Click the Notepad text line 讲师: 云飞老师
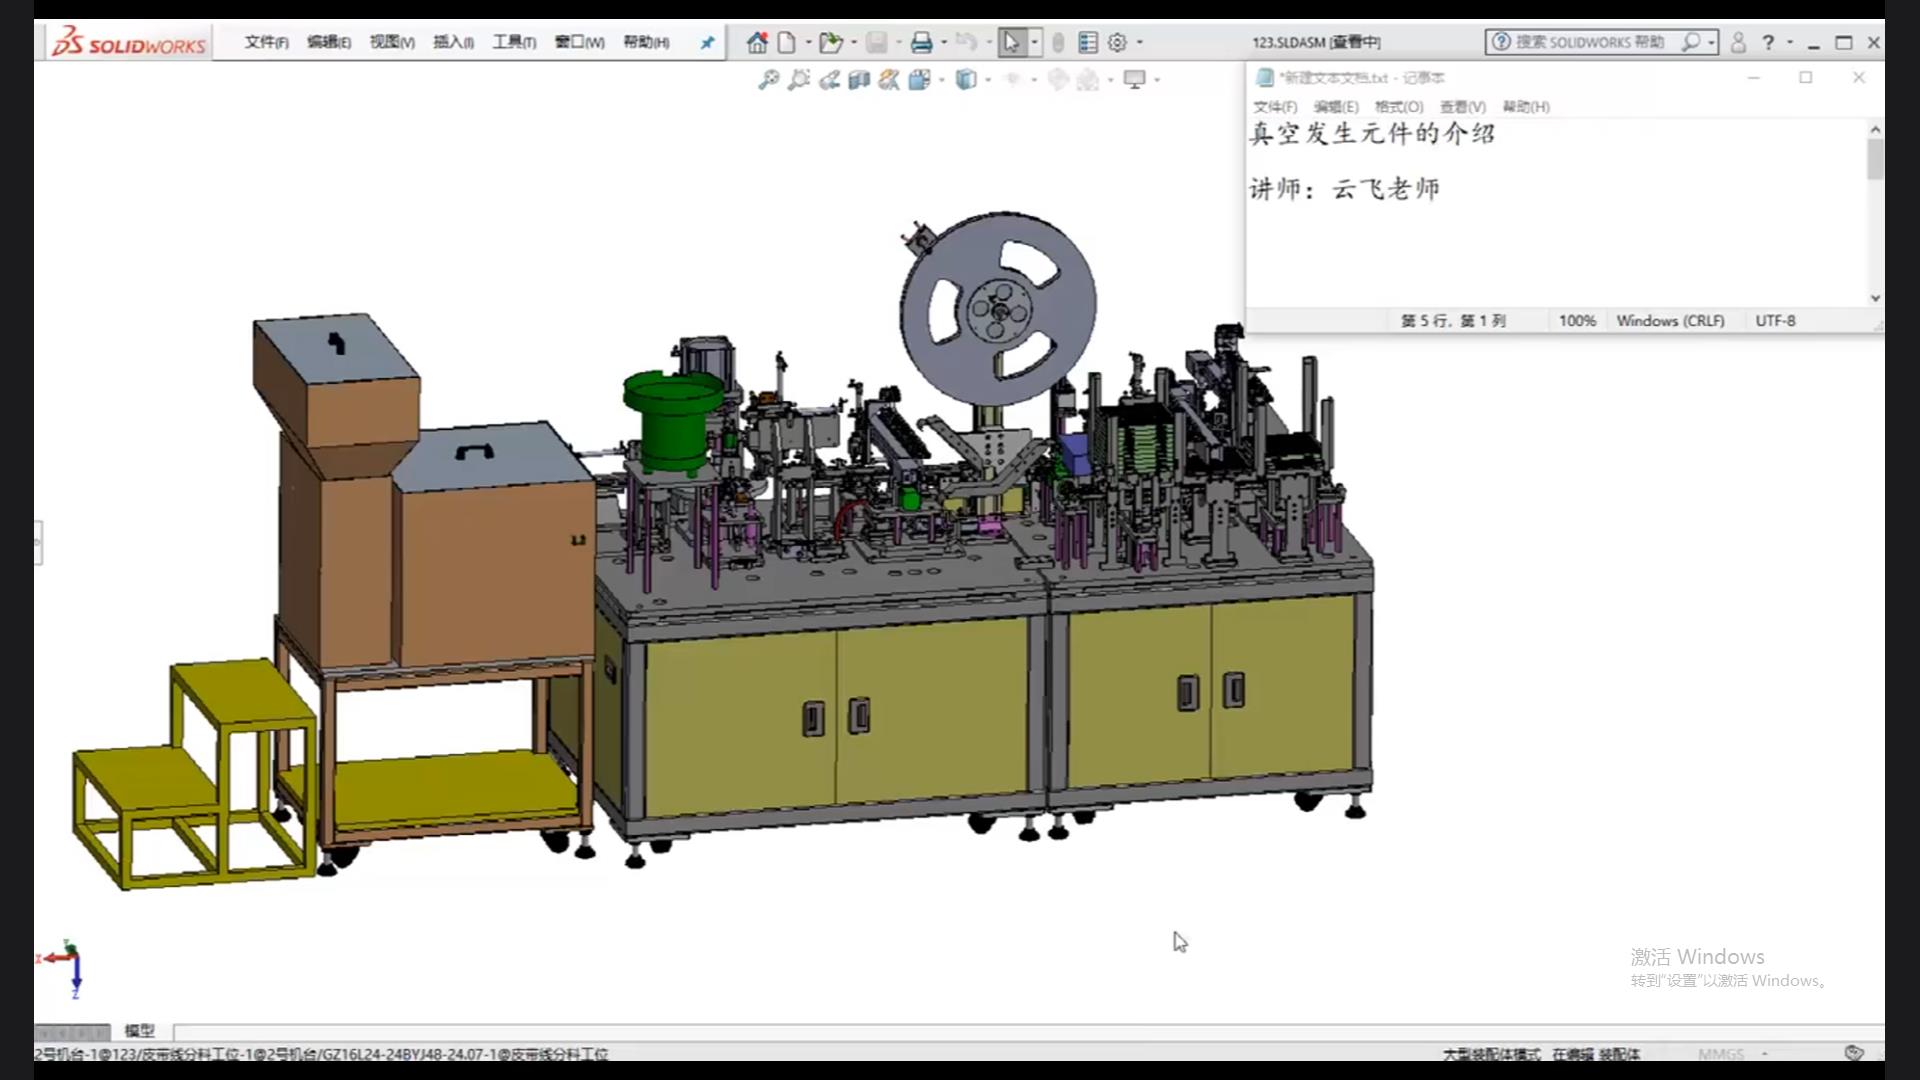Screen dimensions: 1920x1080 pos(1345,189)
